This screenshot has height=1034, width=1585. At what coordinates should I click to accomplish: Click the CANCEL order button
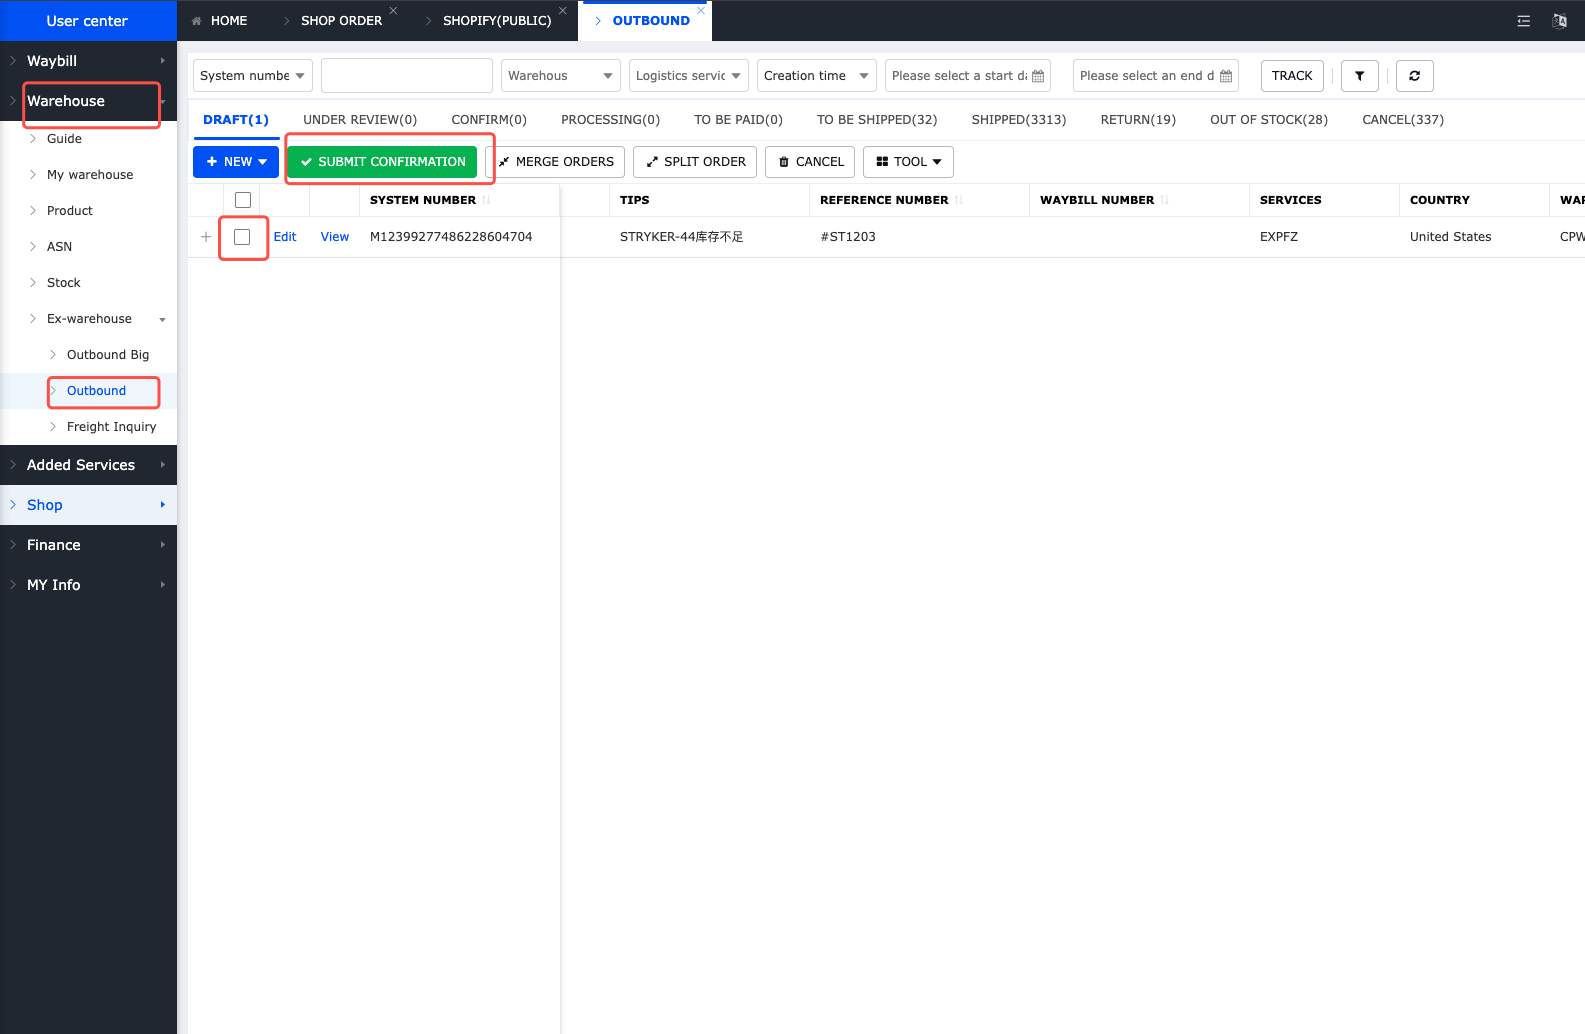810,162
